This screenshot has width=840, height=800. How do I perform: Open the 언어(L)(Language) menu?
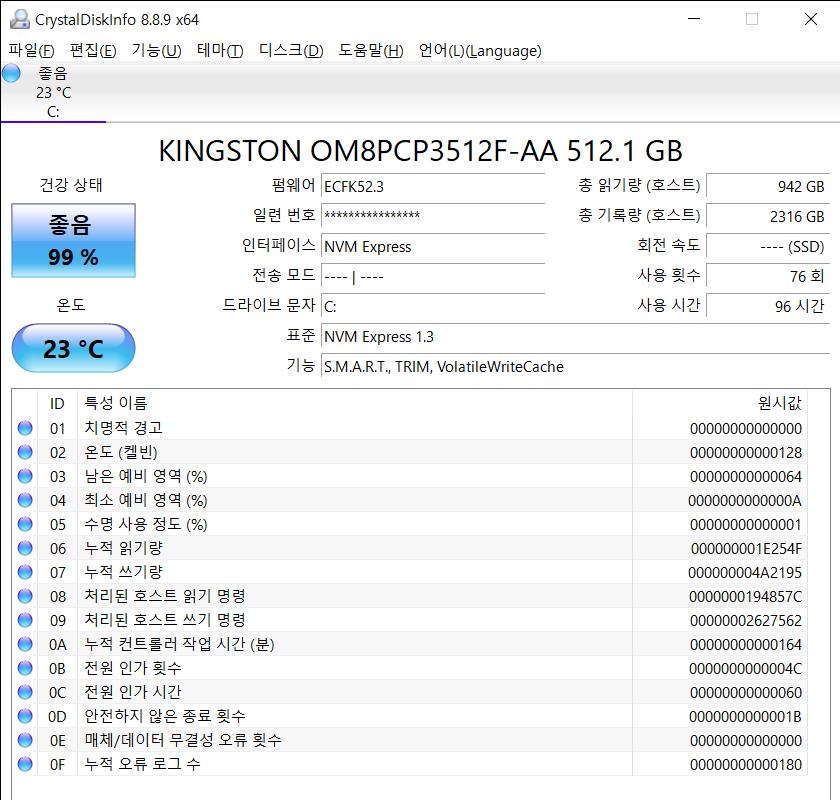480,51
